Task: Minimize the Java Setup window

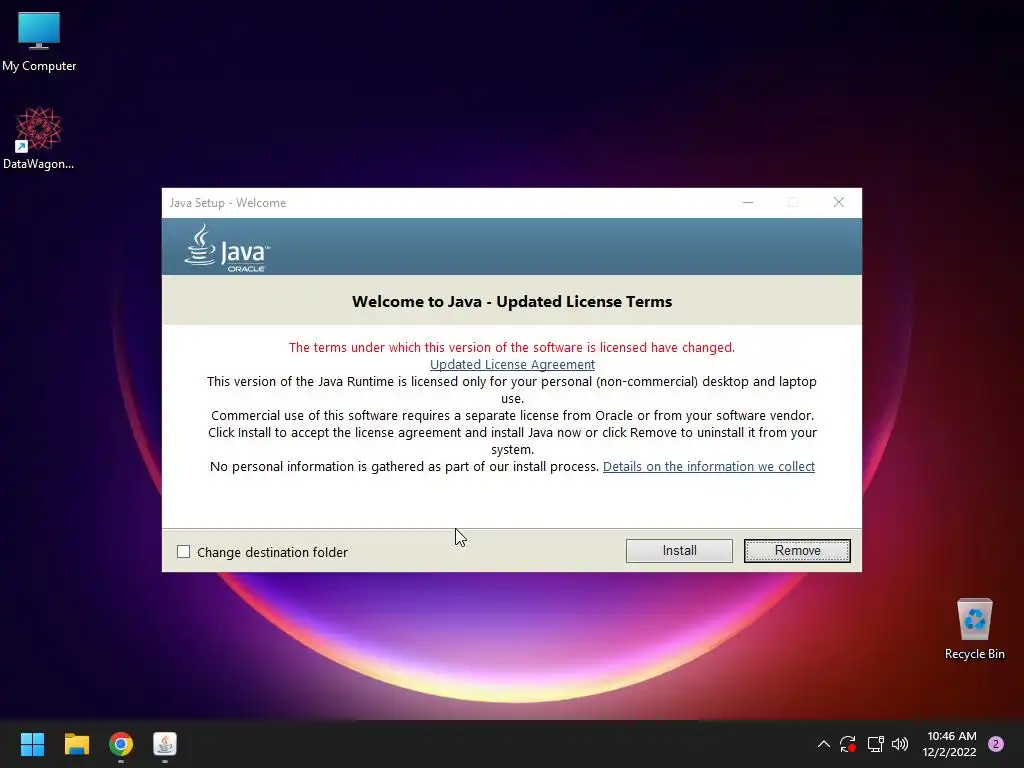Action: coord(748,202)
